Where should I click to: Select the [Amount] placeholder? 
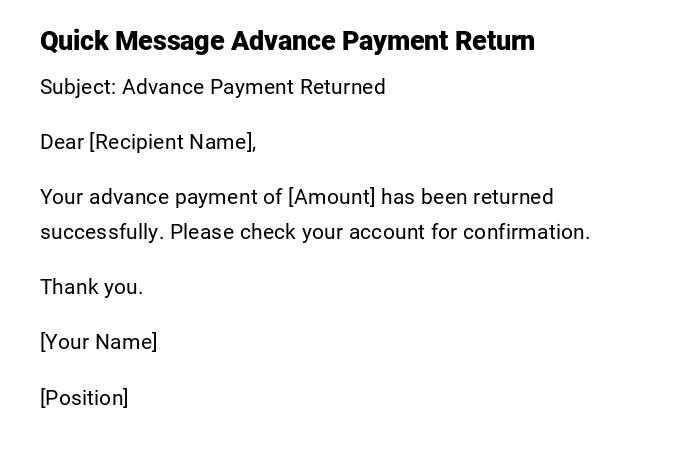point(331,197)
